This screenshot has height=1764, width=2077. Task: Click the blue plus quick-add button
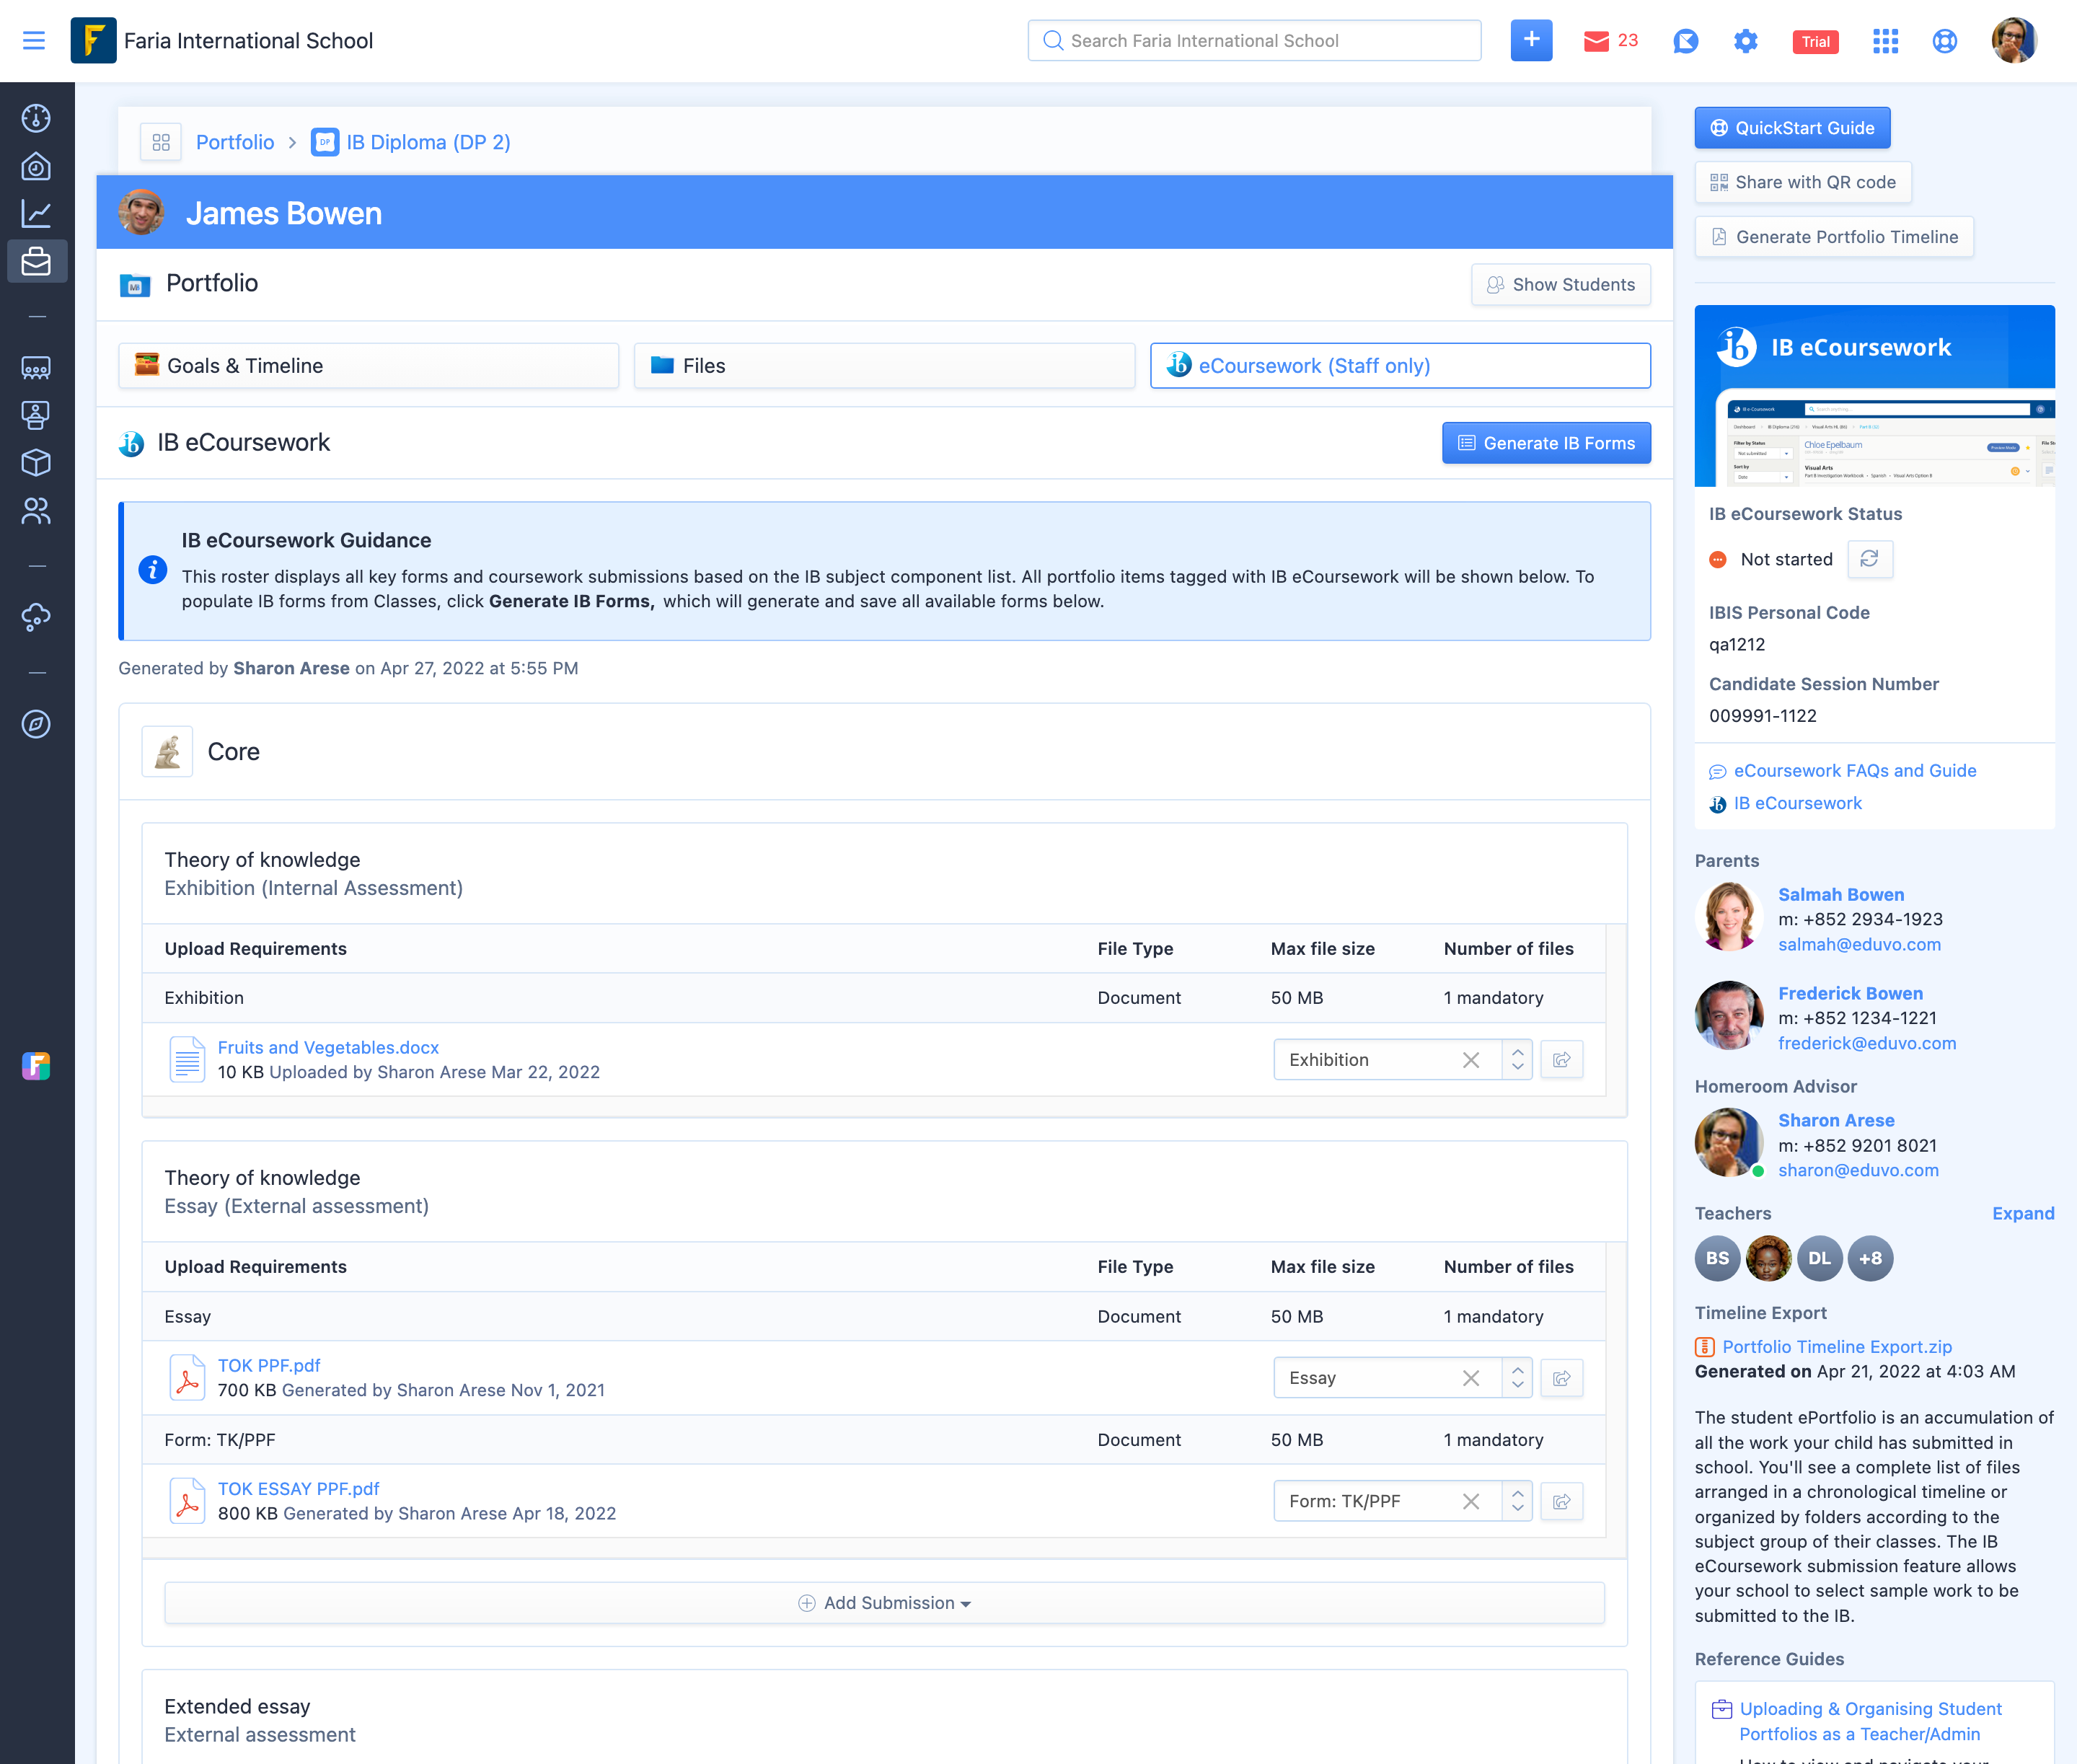[1531, 41]
